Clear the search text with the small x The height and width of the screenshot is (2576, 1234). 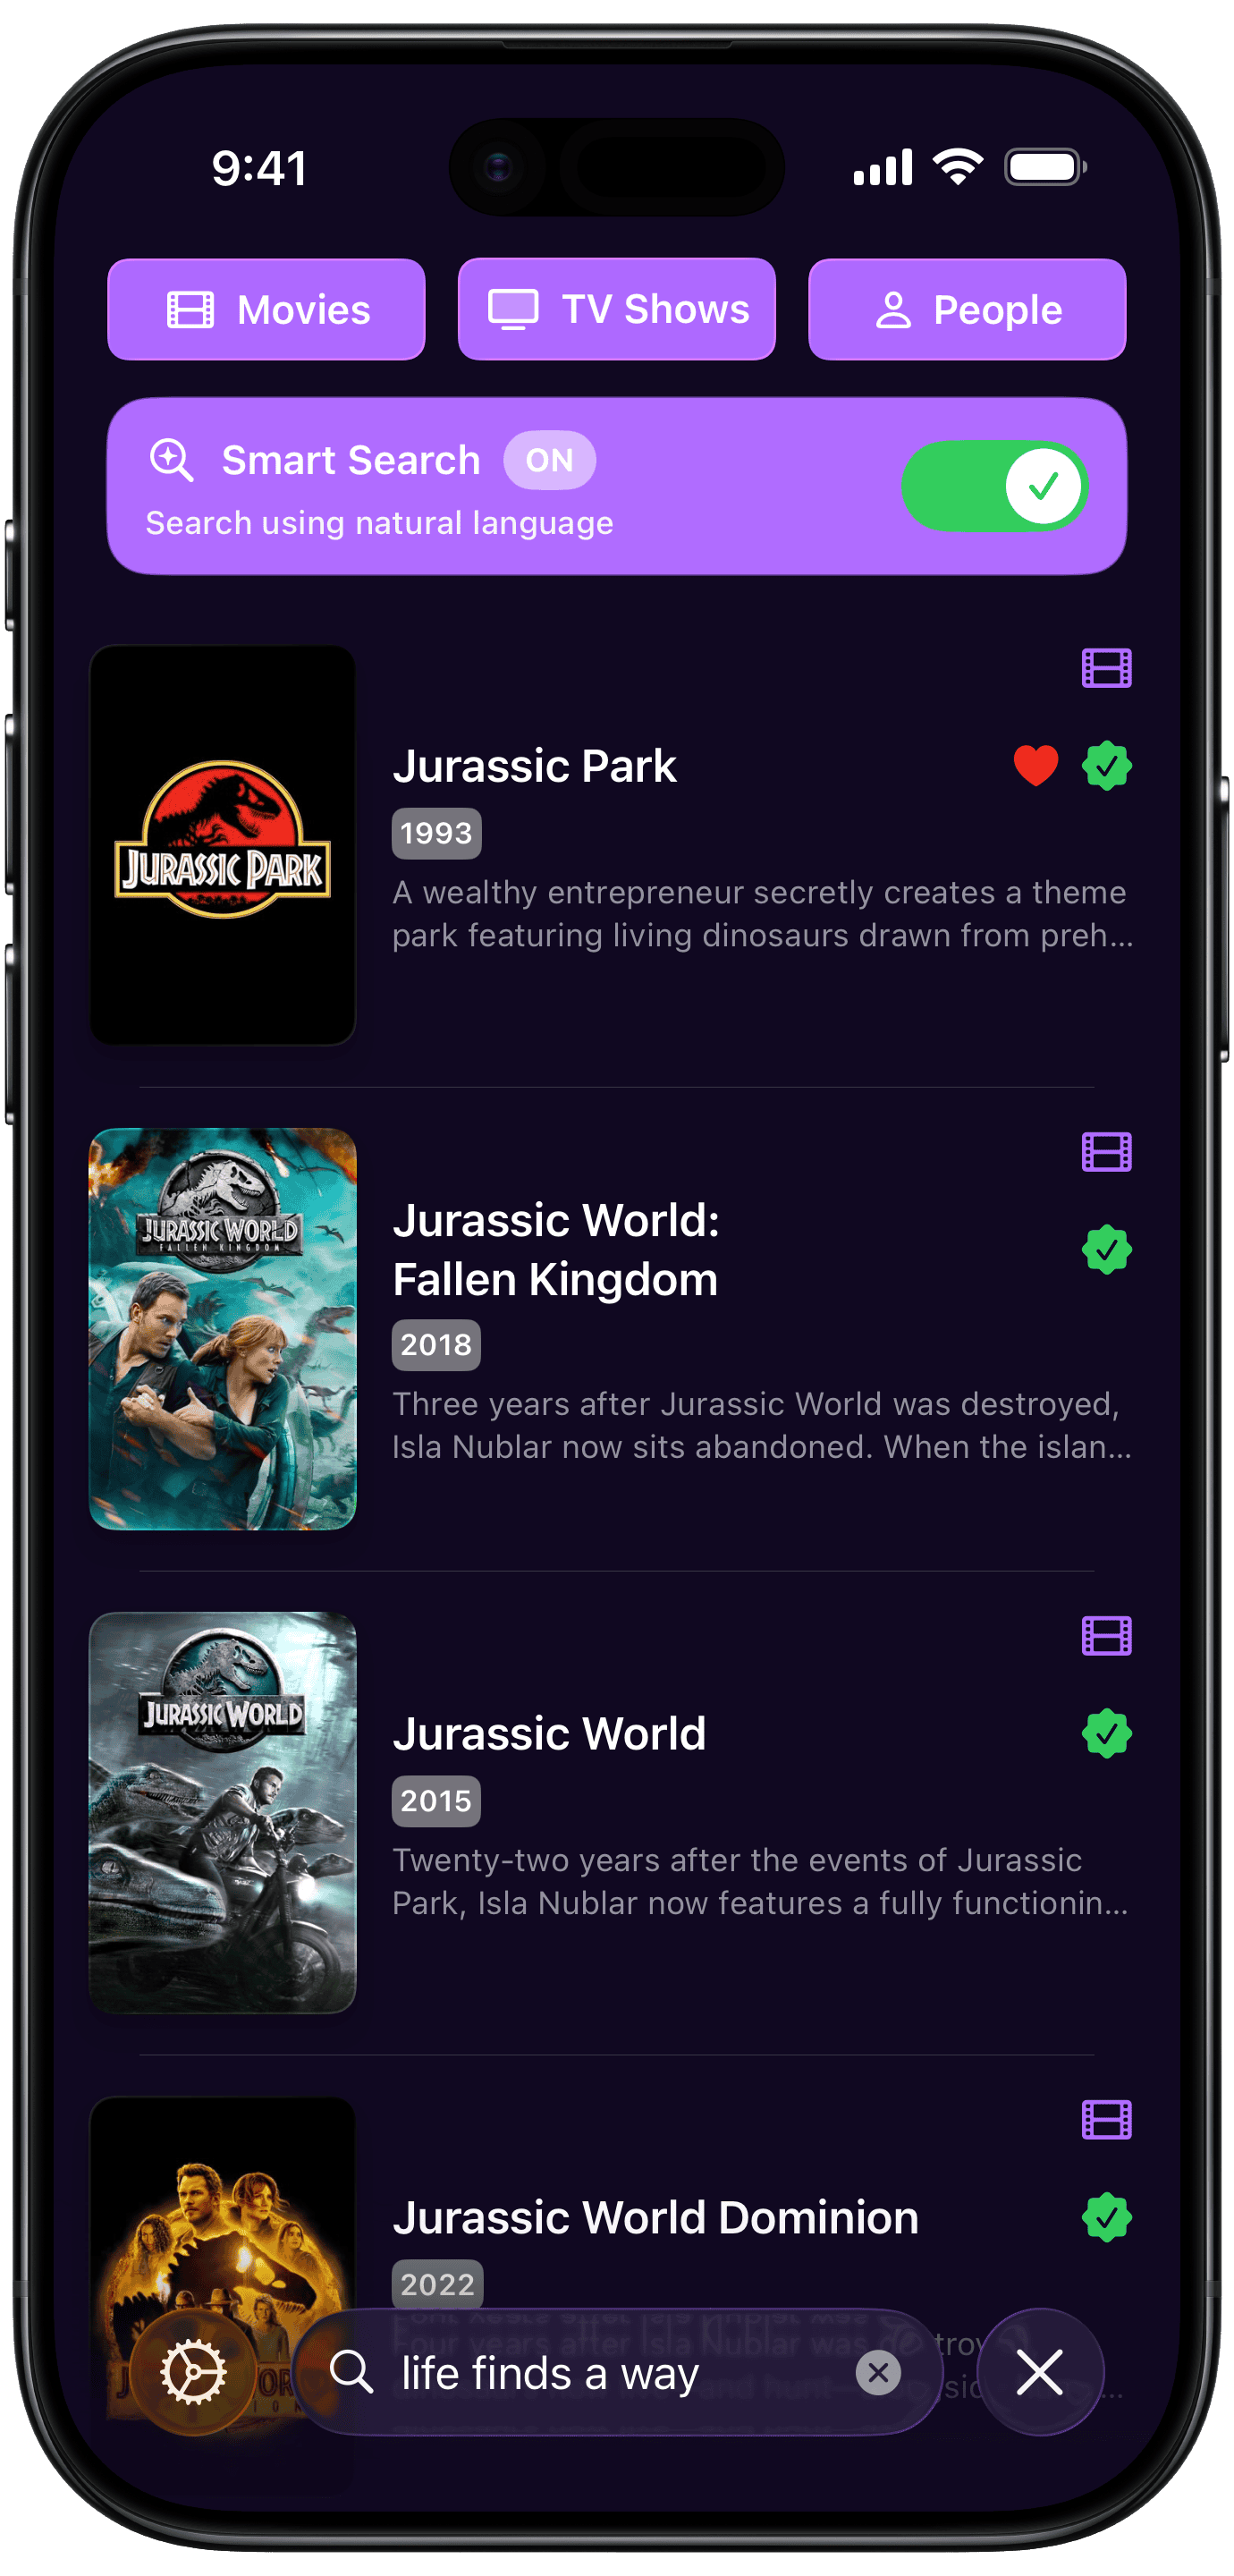point(878,2372)
